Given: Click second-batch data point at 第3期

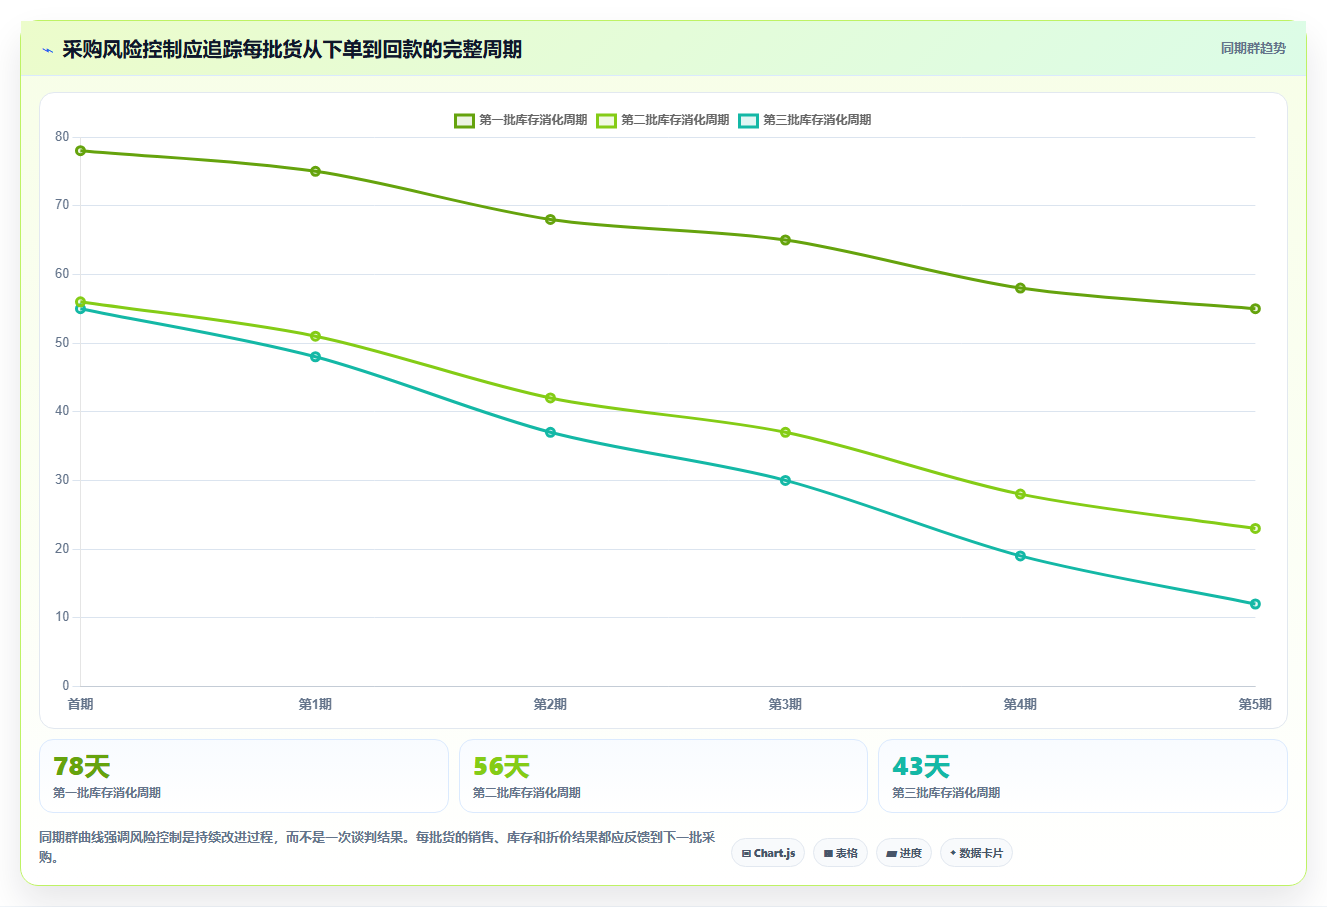Looking at the screenshot, I should [x=785, y=432].
